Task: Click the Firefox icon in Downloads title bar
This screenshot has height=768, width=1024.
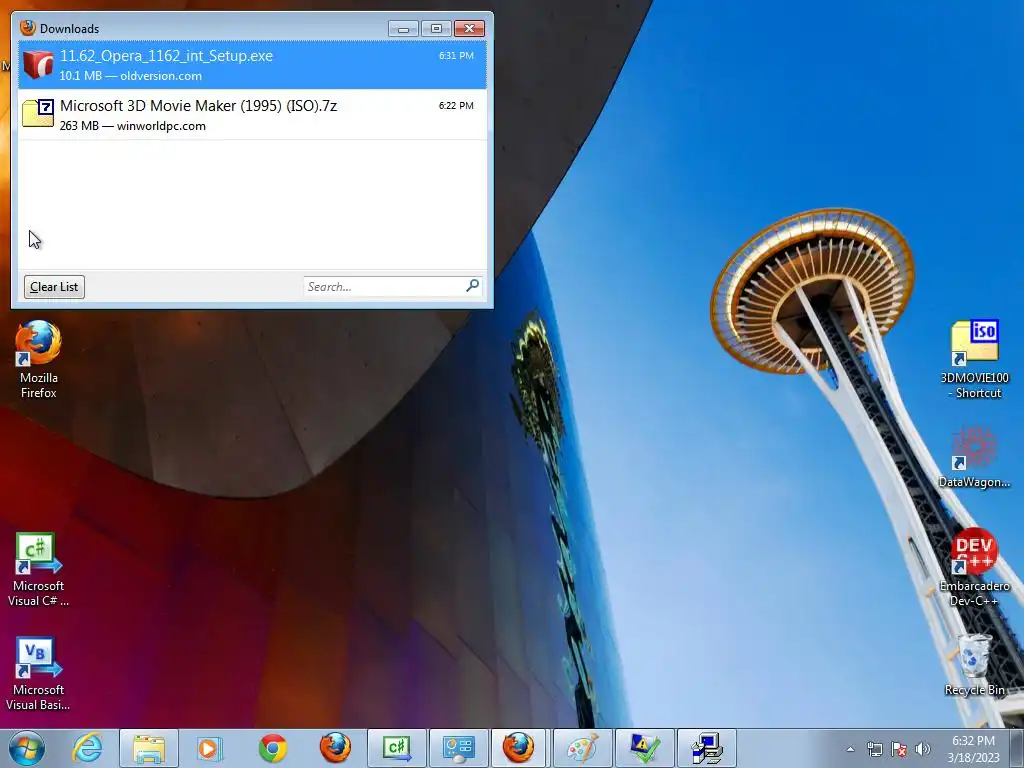Action: 27,27
